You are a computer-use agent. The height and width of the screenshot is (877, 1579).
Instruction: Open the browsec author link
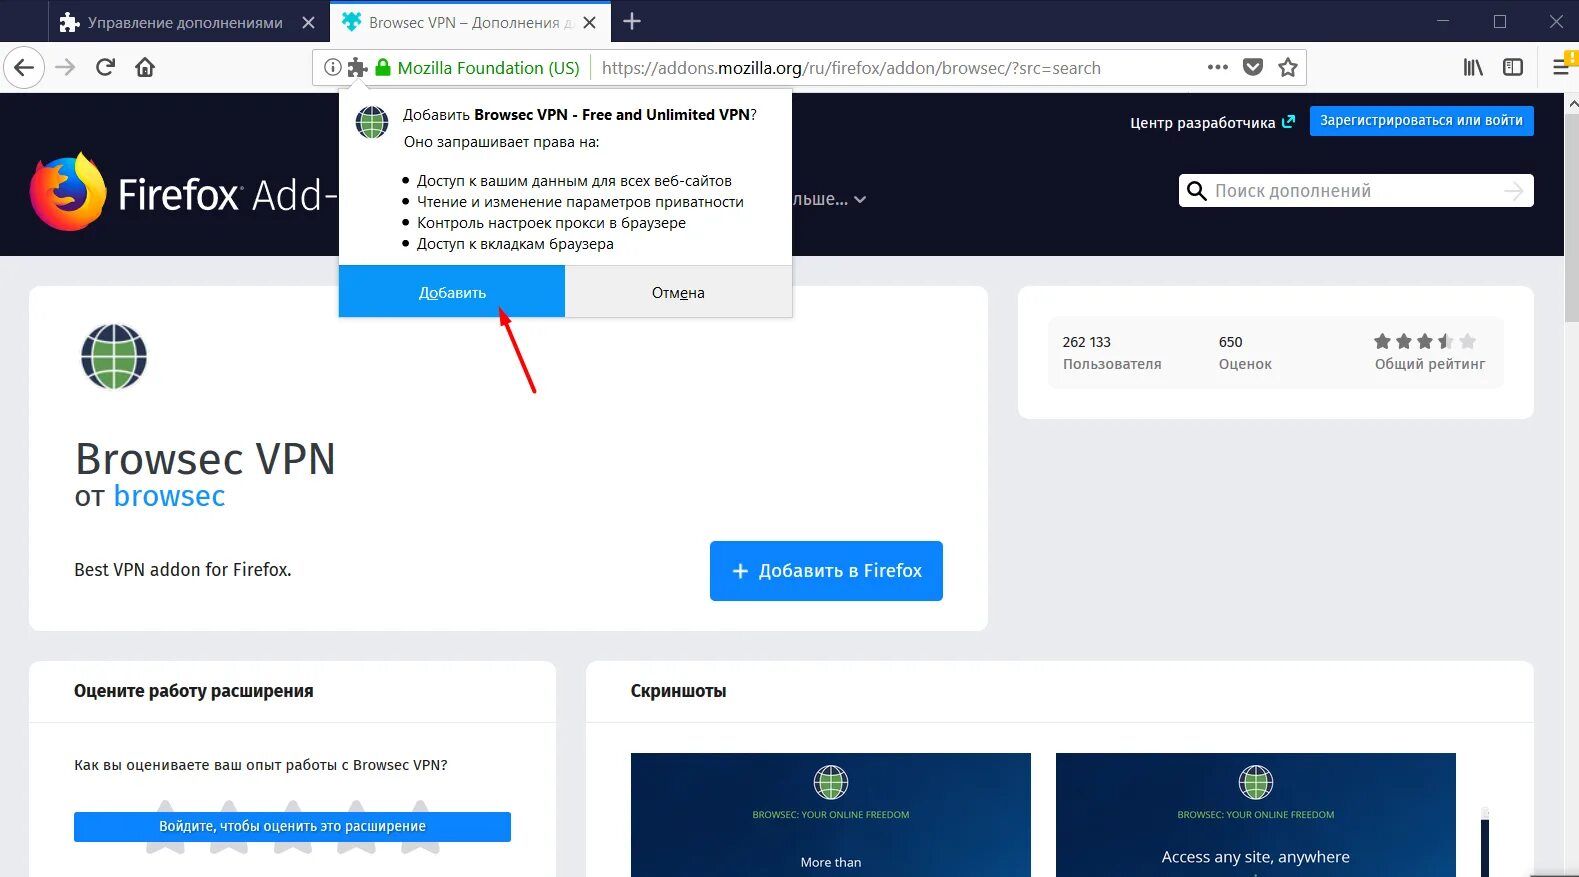(169, 496)
